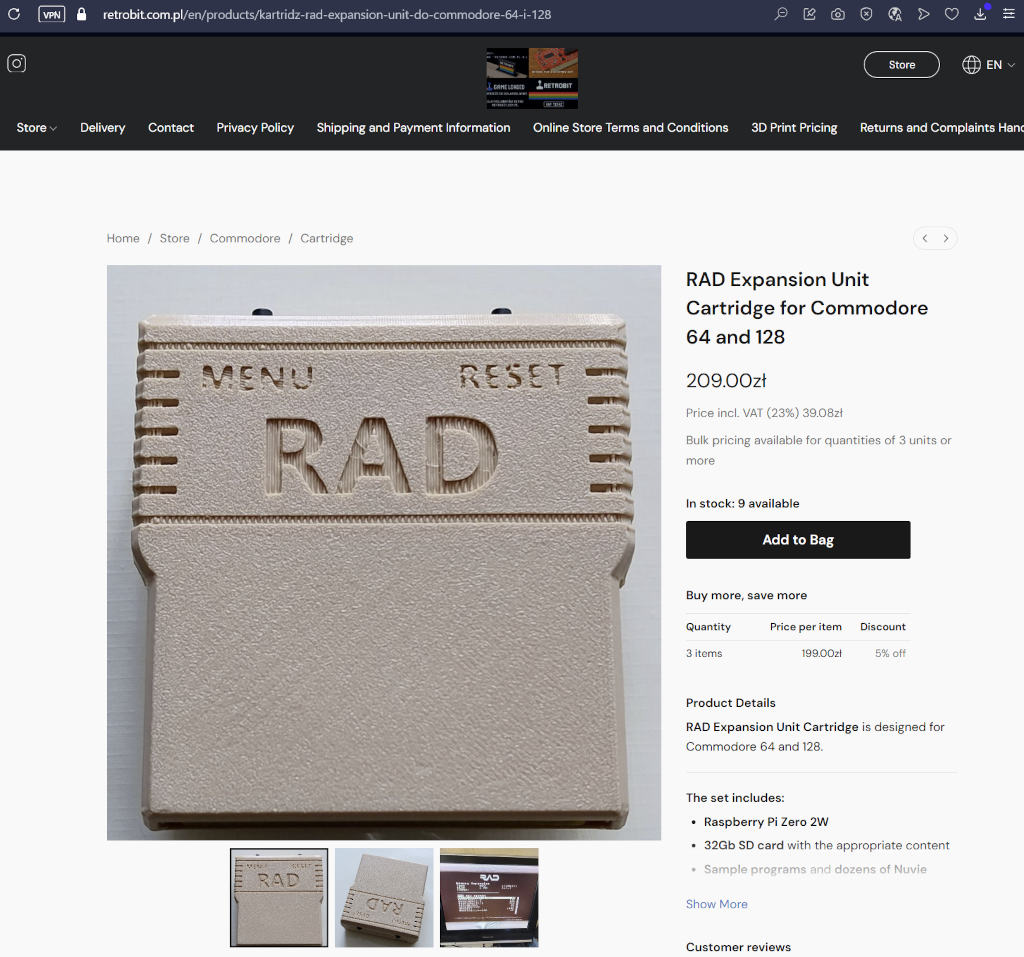1024x957 pixels.
Task: Click the address bar URL field
Action: click(327, 14)
